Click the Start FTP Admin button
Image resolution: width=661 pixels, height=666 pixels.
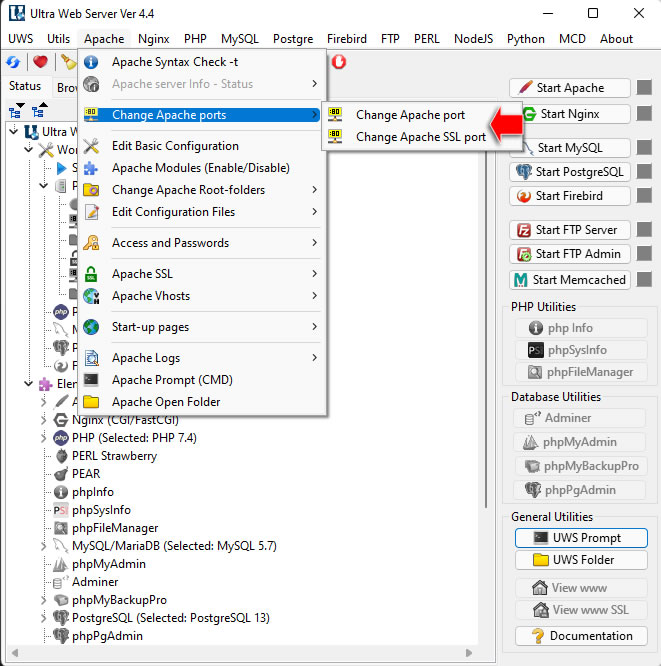click(x=570, y=254)
